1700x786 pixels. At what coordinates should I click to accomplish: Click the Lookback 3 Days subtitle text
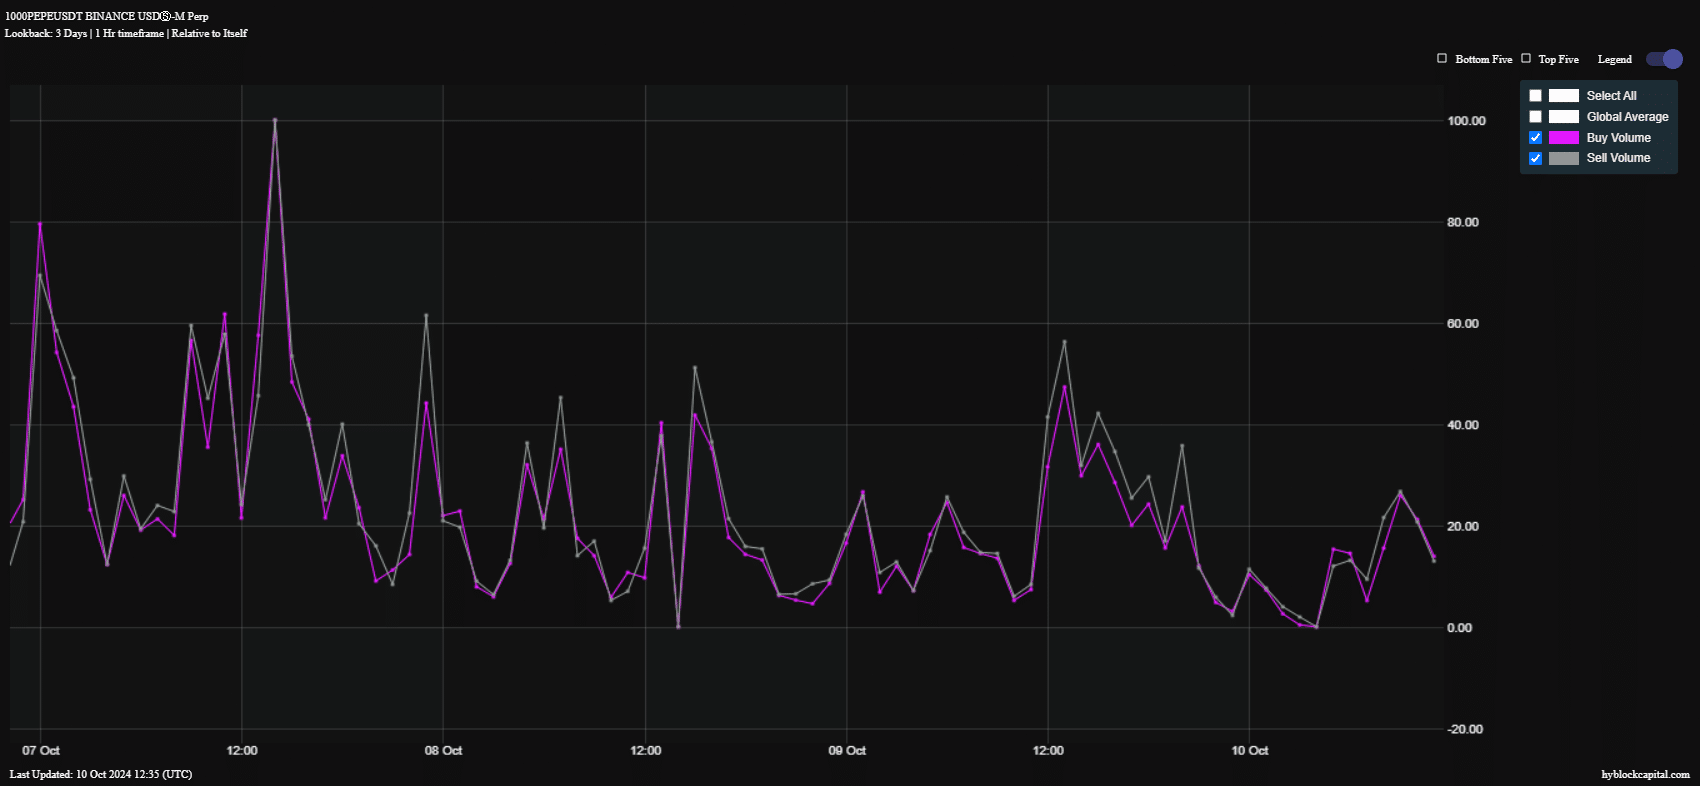coord(126,33)
